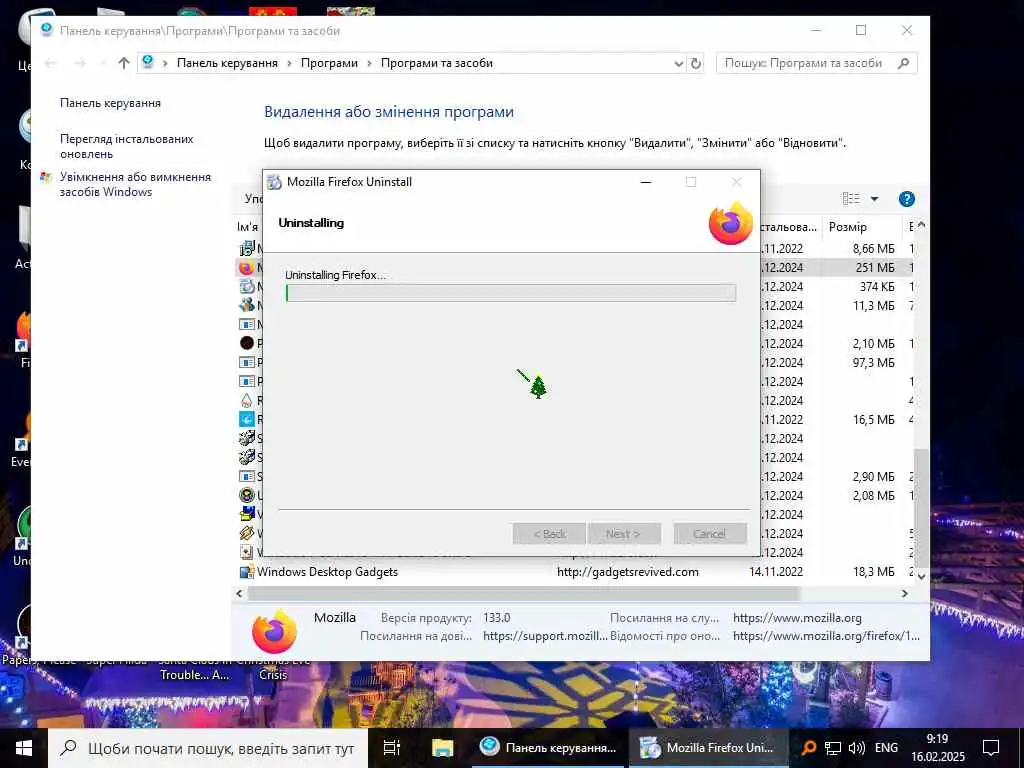Click the installer icon in dialog title bar
Viewport: 1024px width, 768px height.
coord(275,182)
